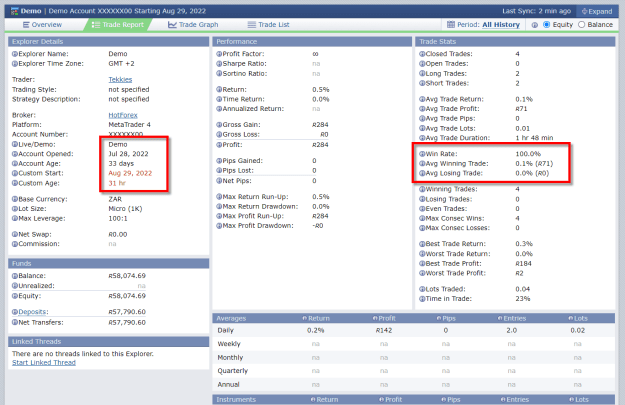Click the Avg Trade Duration value

pos(534,138)
